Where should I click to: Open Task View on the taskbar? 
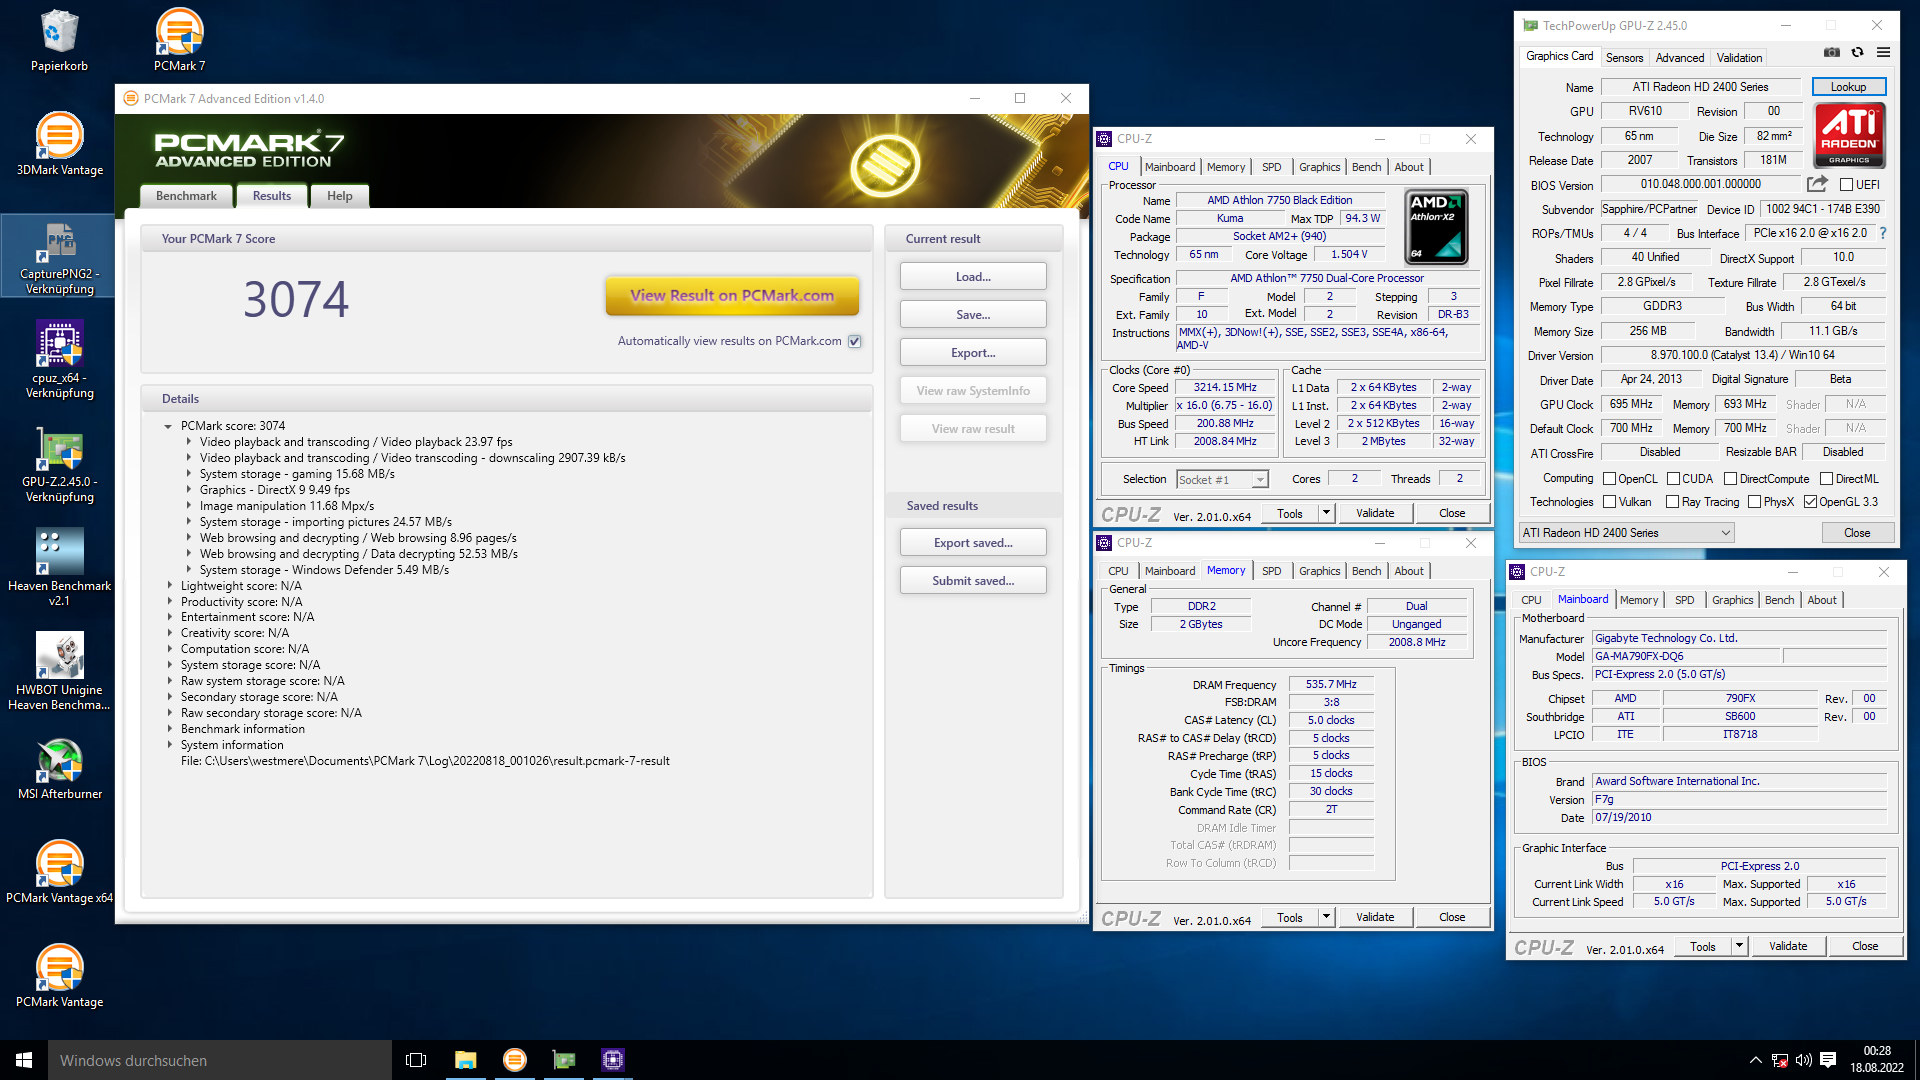coord(416,1060)
